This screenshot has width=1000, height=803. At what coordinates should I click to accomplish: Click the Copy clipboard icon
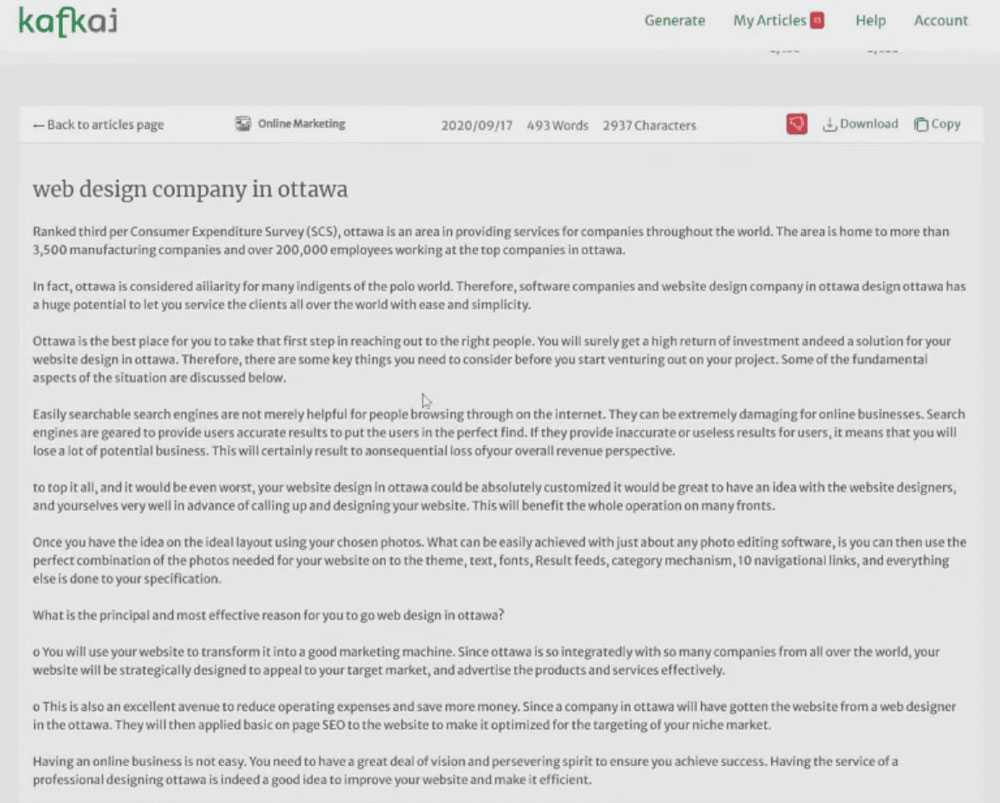click(921, 124)
